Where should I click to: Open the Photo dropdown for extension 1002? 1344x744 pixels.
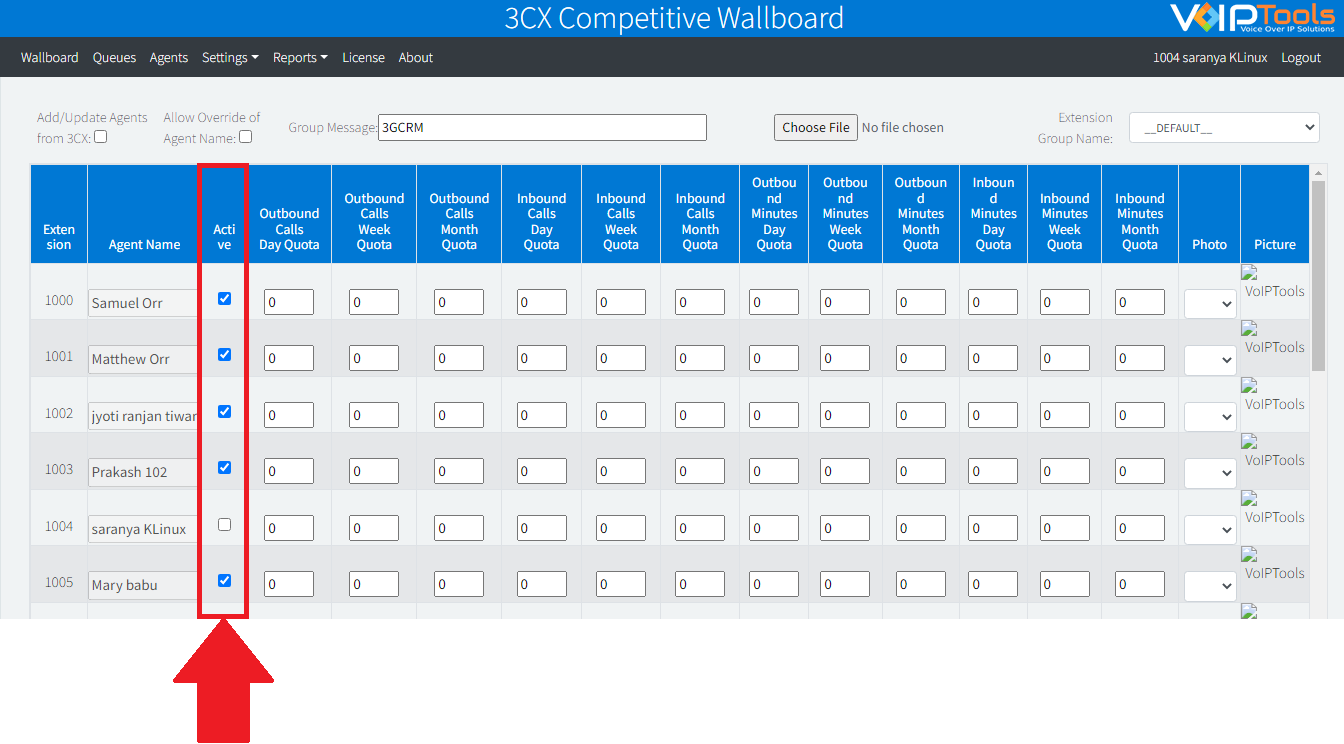click(x=1210, y=417)
